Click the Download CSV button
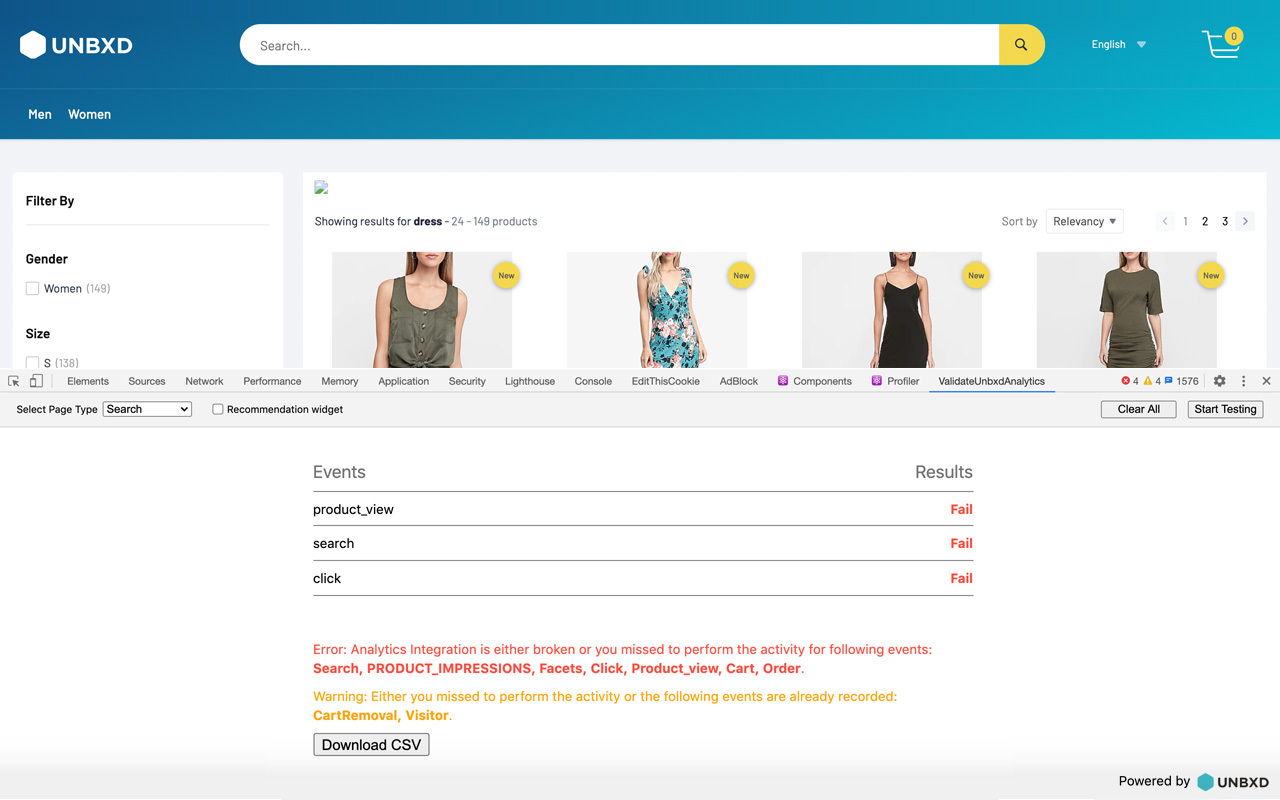 click(371, 745)
